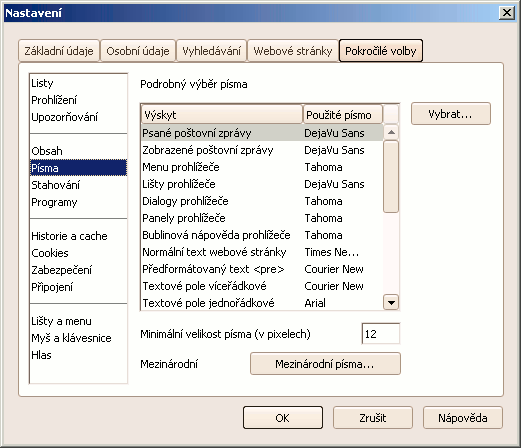Select the Psané poštovní zprávy row
521x448 pixels.
262,133
